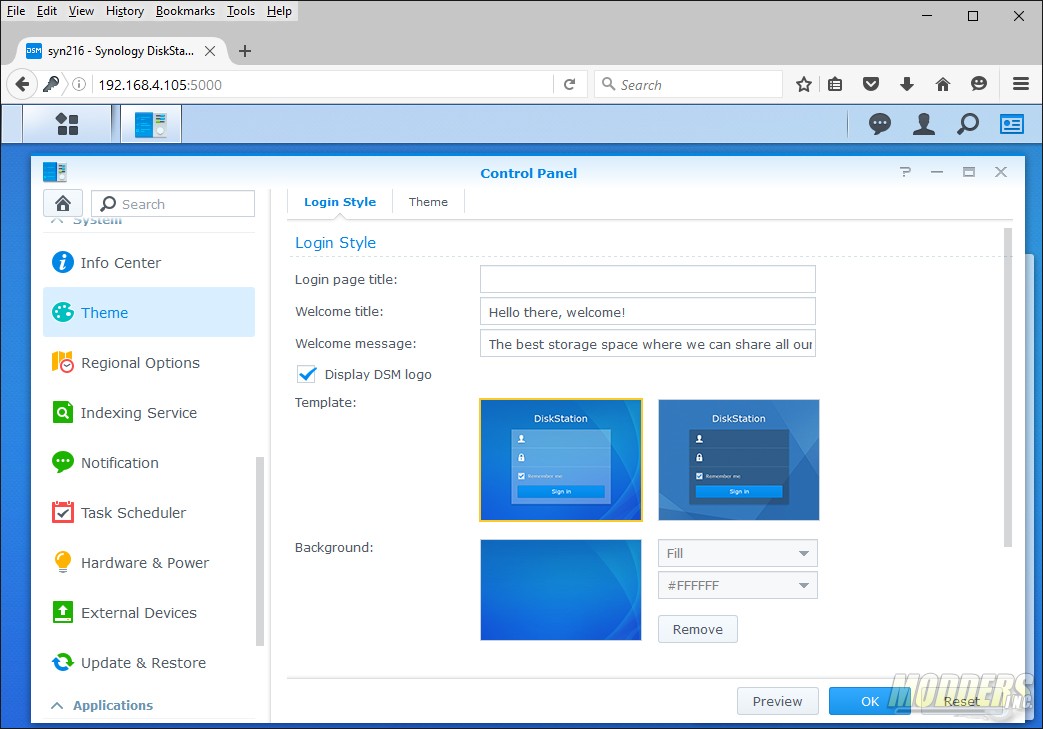1043x729 pixels.
Task: Click the browser Search field
Action: 688,84
